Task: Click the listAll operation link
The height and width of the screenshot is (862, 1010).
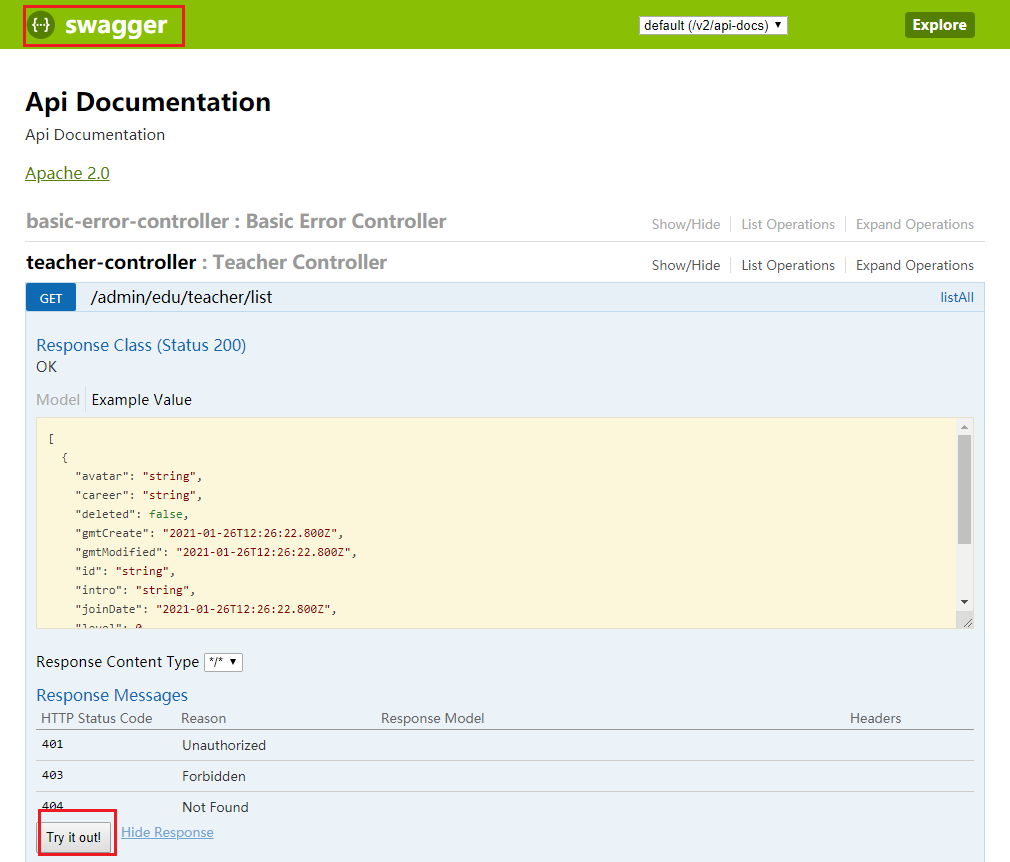Action: point(957,297)
